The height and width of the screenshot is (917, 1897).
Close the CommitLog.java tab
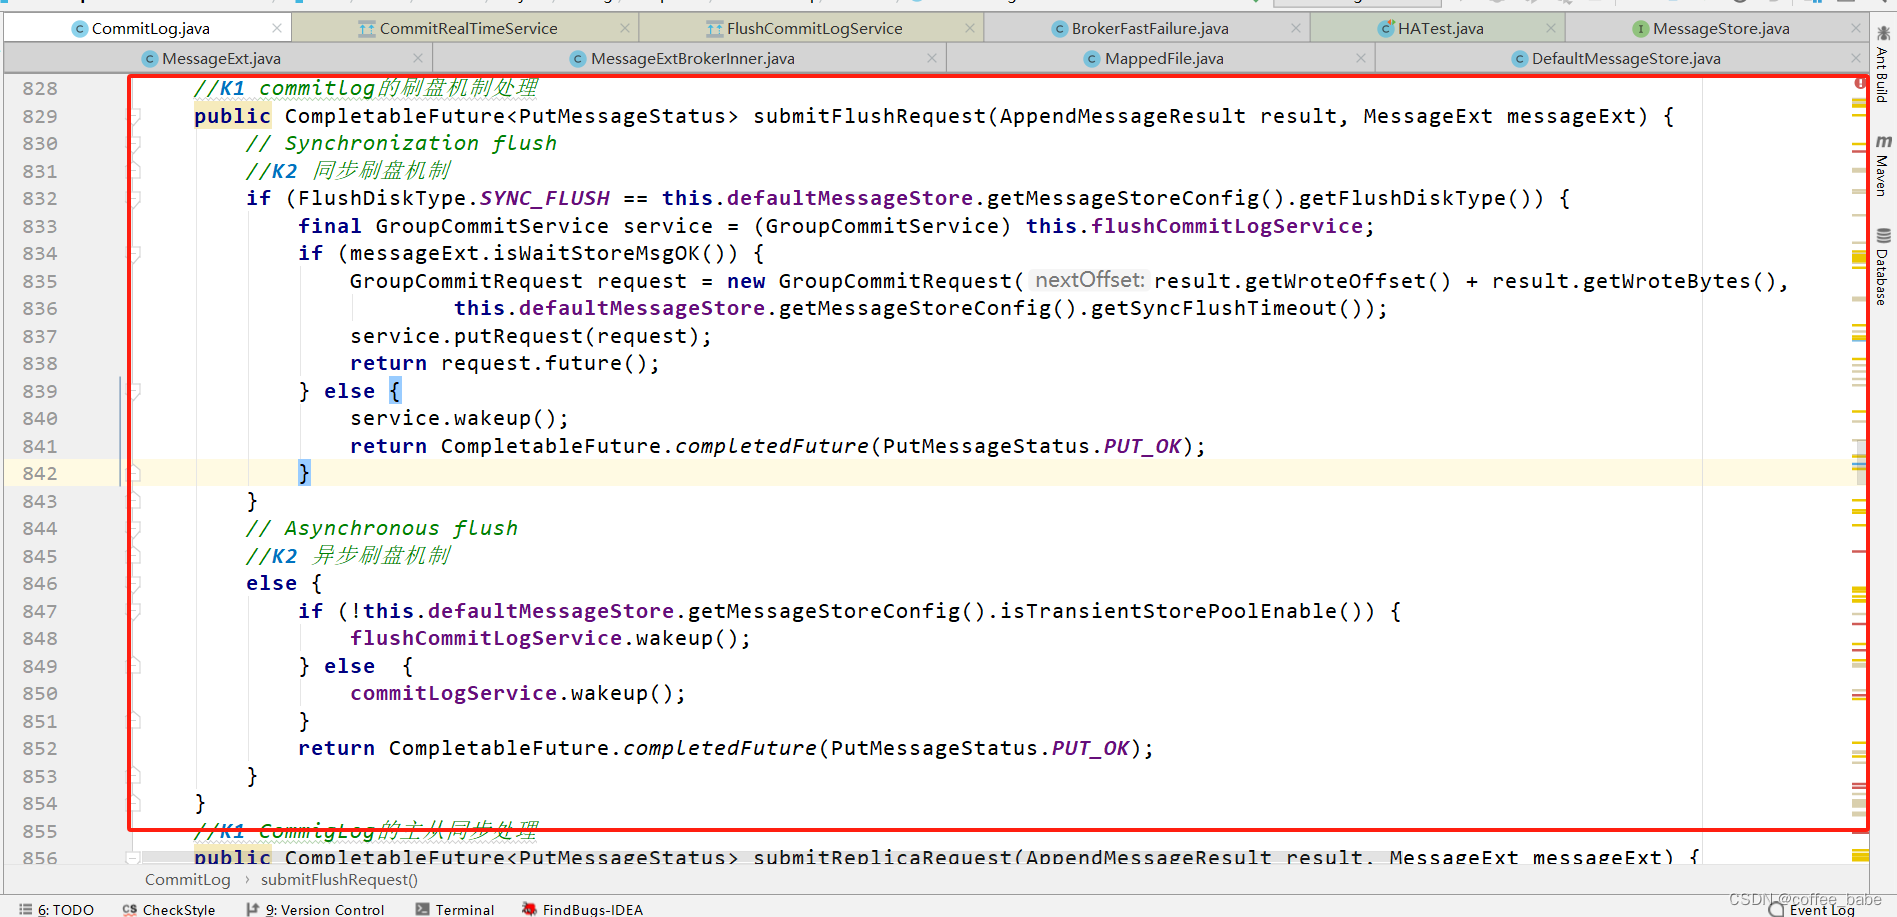coord(277,28)
